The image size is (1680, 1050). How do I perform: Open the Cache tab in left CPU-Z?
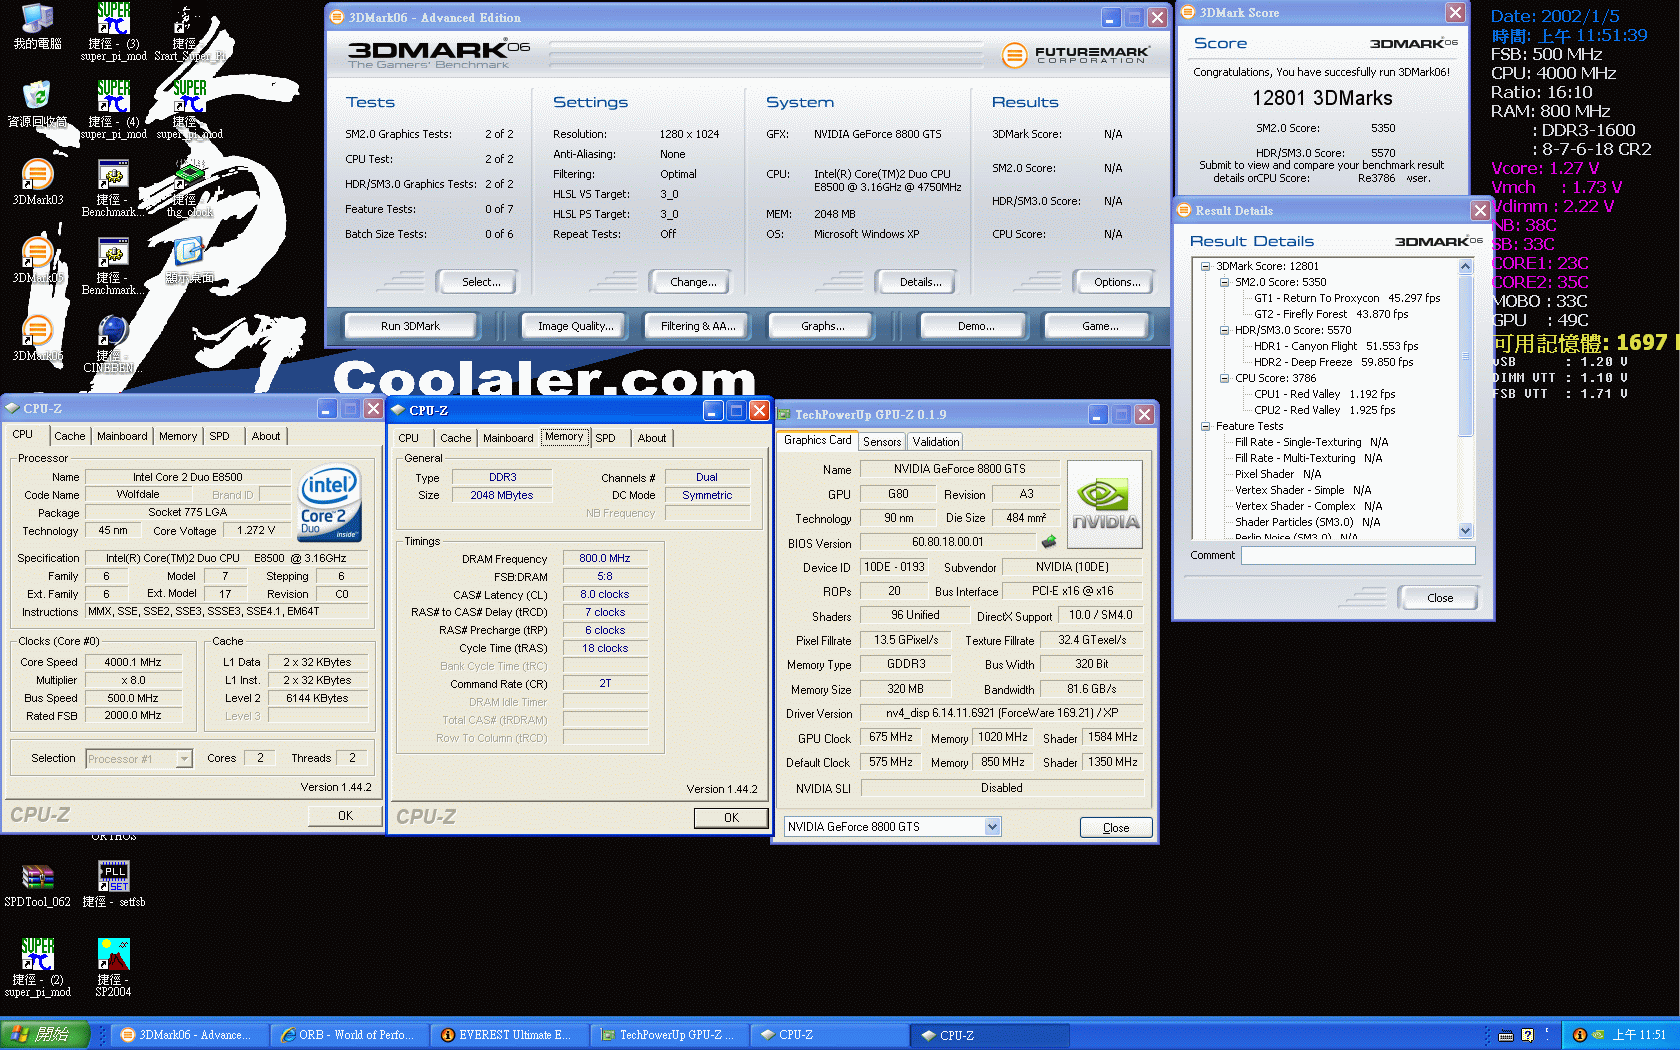[70, 436]
